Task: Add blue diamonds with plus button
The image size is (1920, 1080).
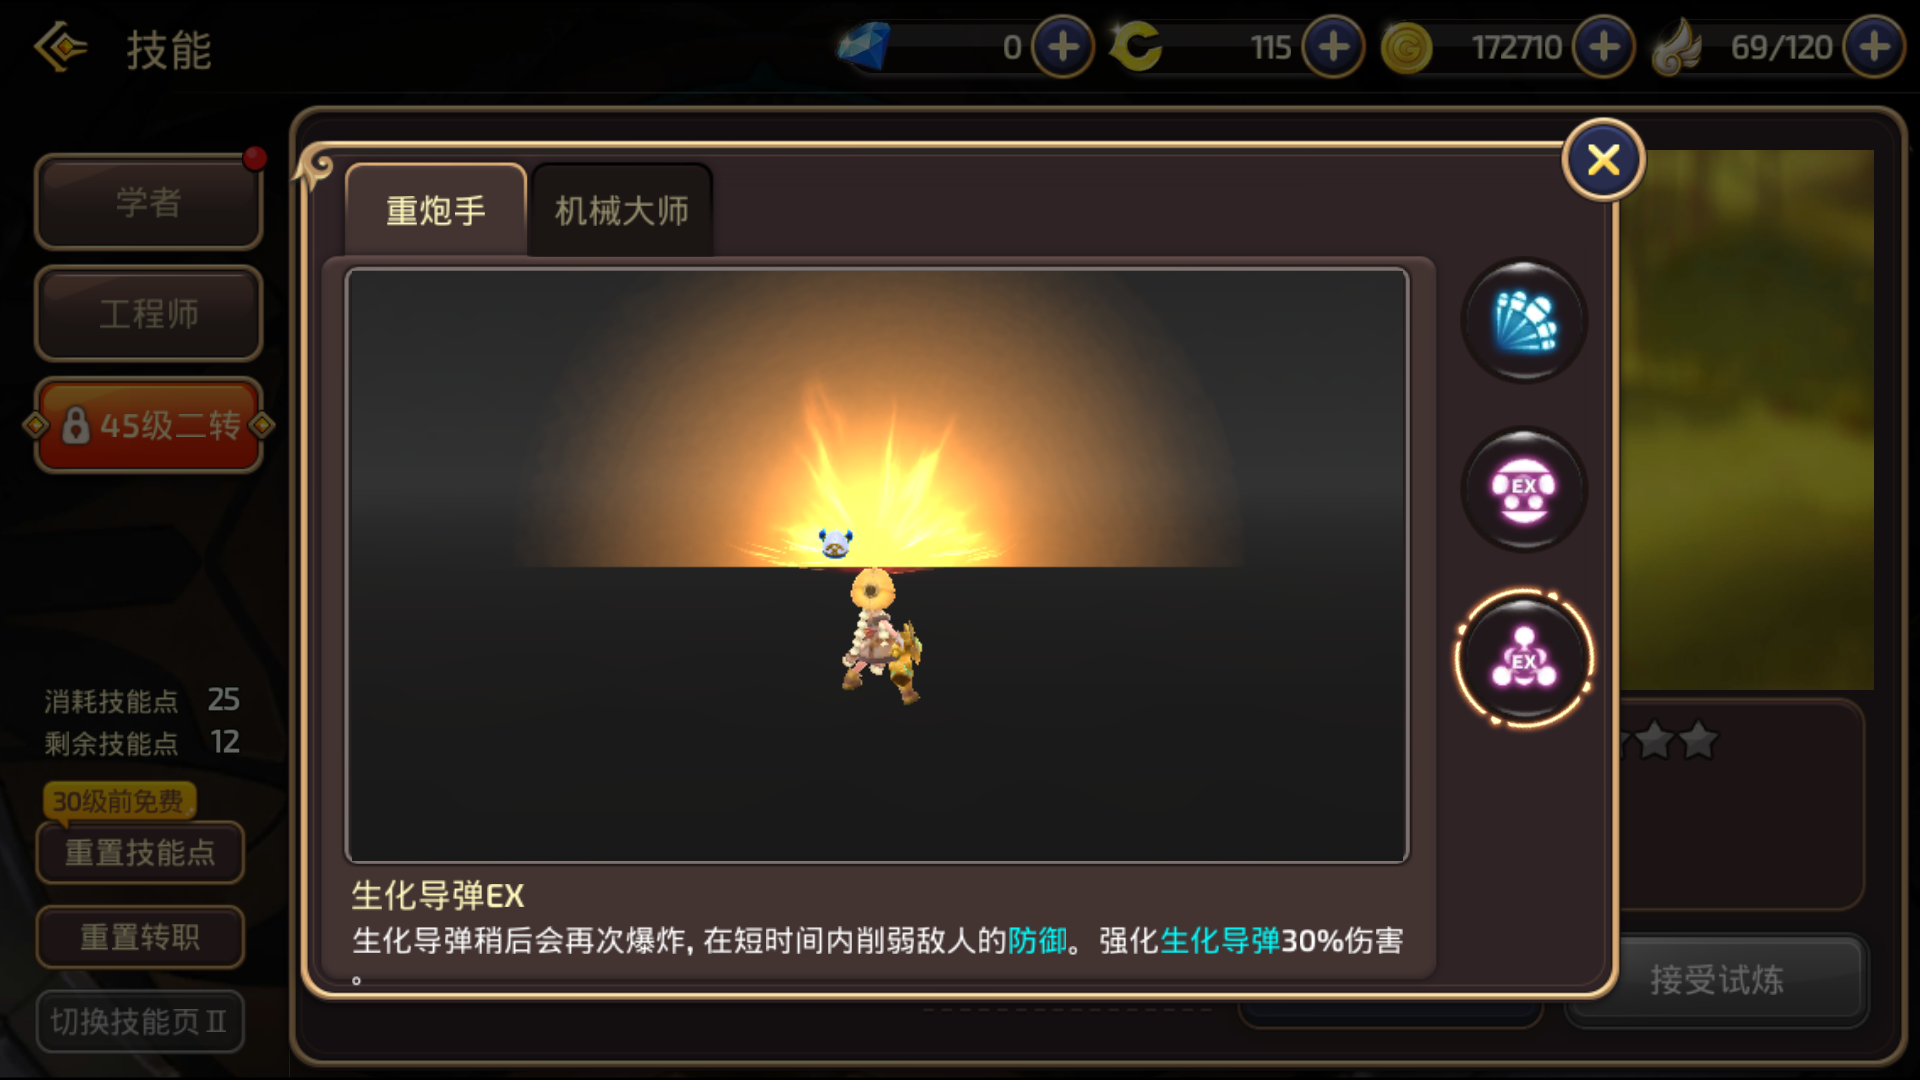Action: [1062, 46]
